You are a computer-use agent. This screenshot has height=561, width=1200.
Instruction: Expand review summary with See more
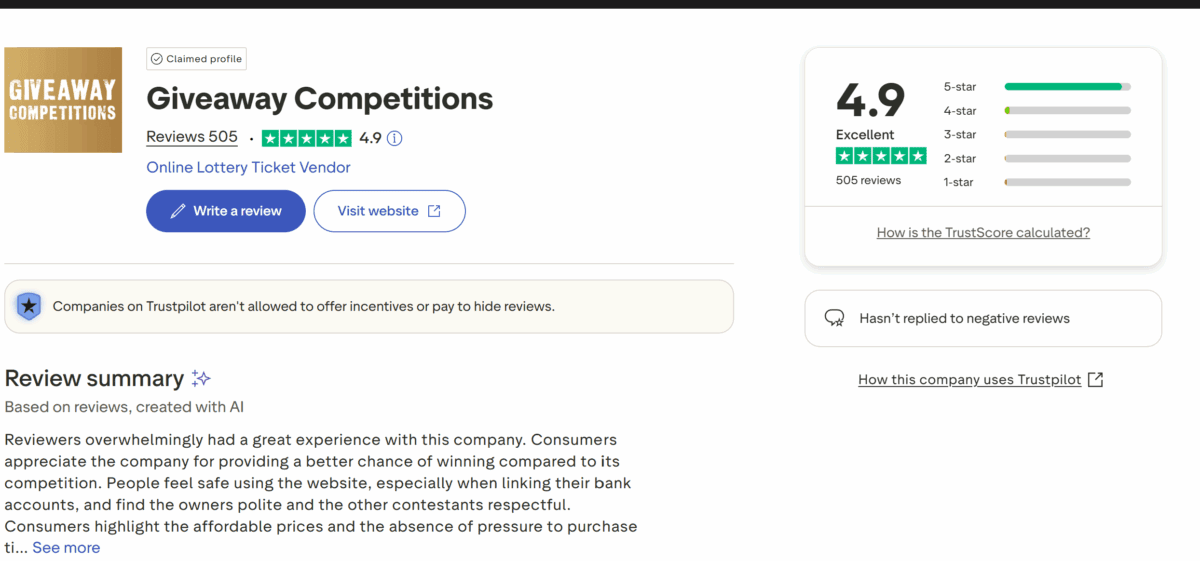coord(66,547)
